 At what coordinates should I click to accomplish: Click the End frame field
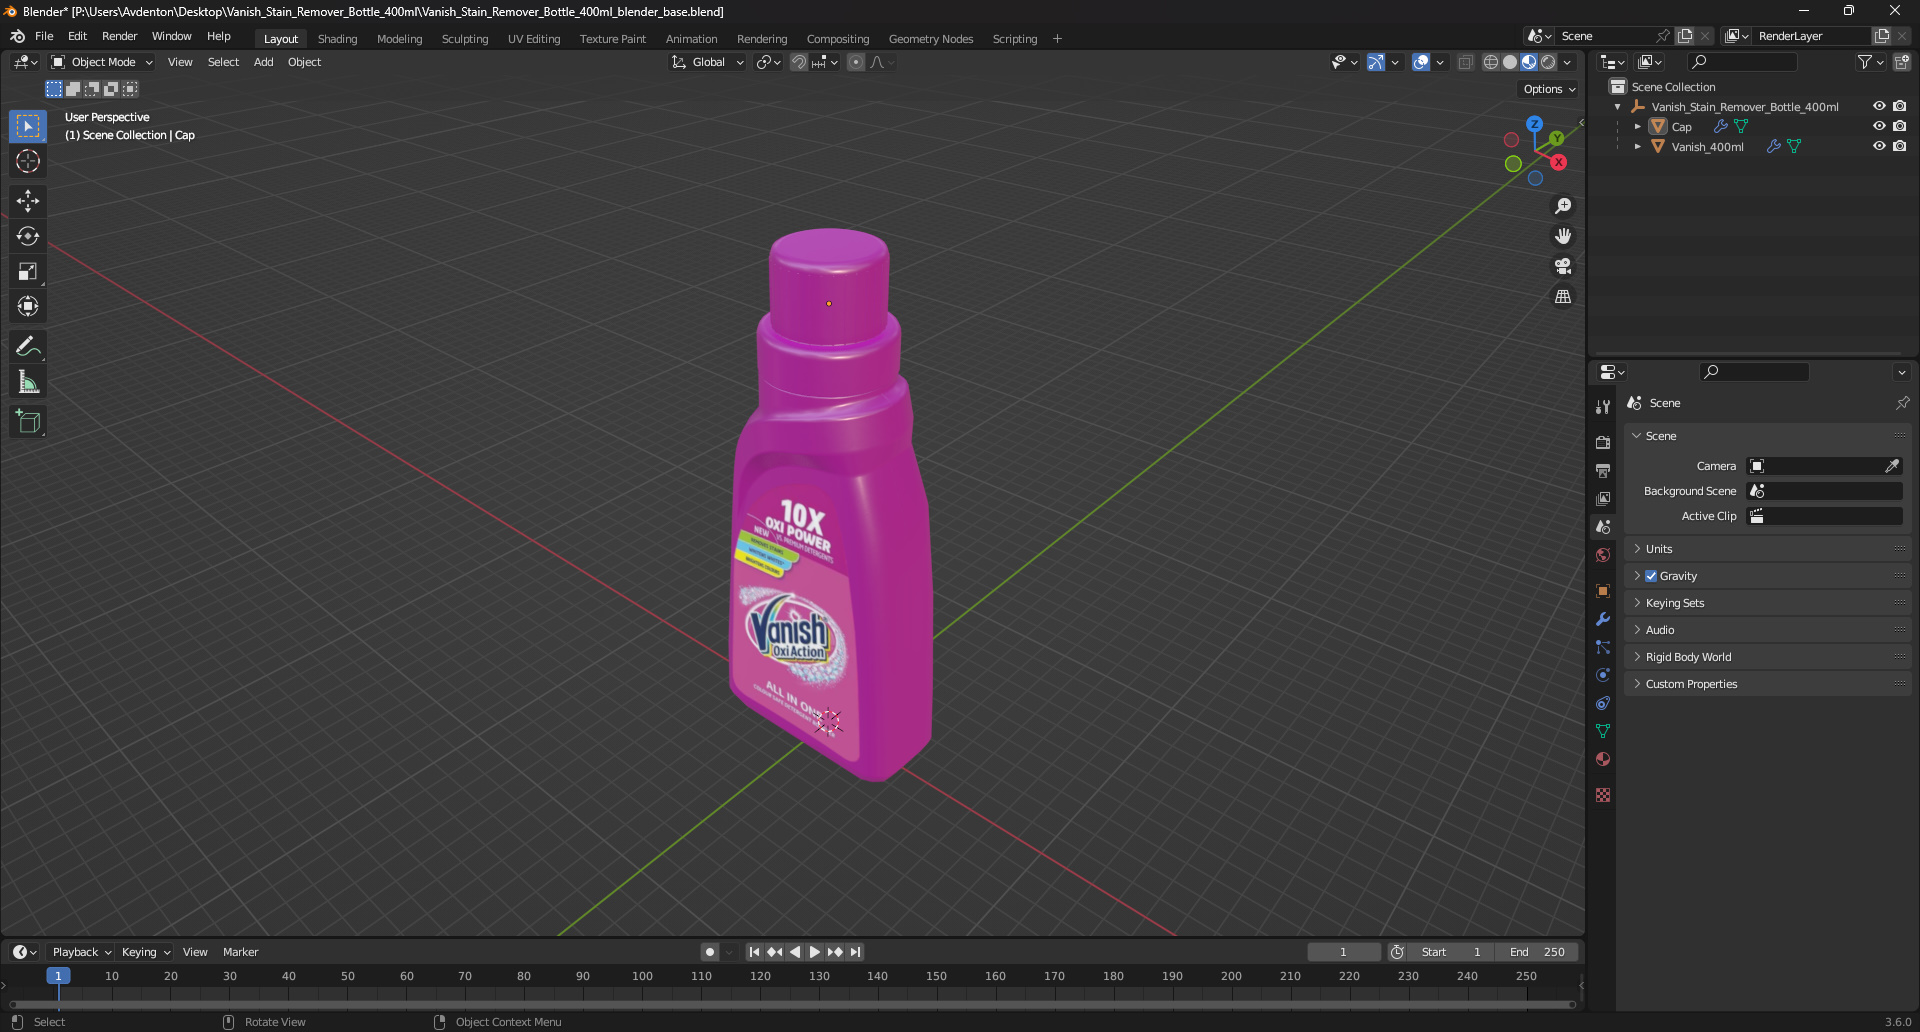(x=1538, y=952)
